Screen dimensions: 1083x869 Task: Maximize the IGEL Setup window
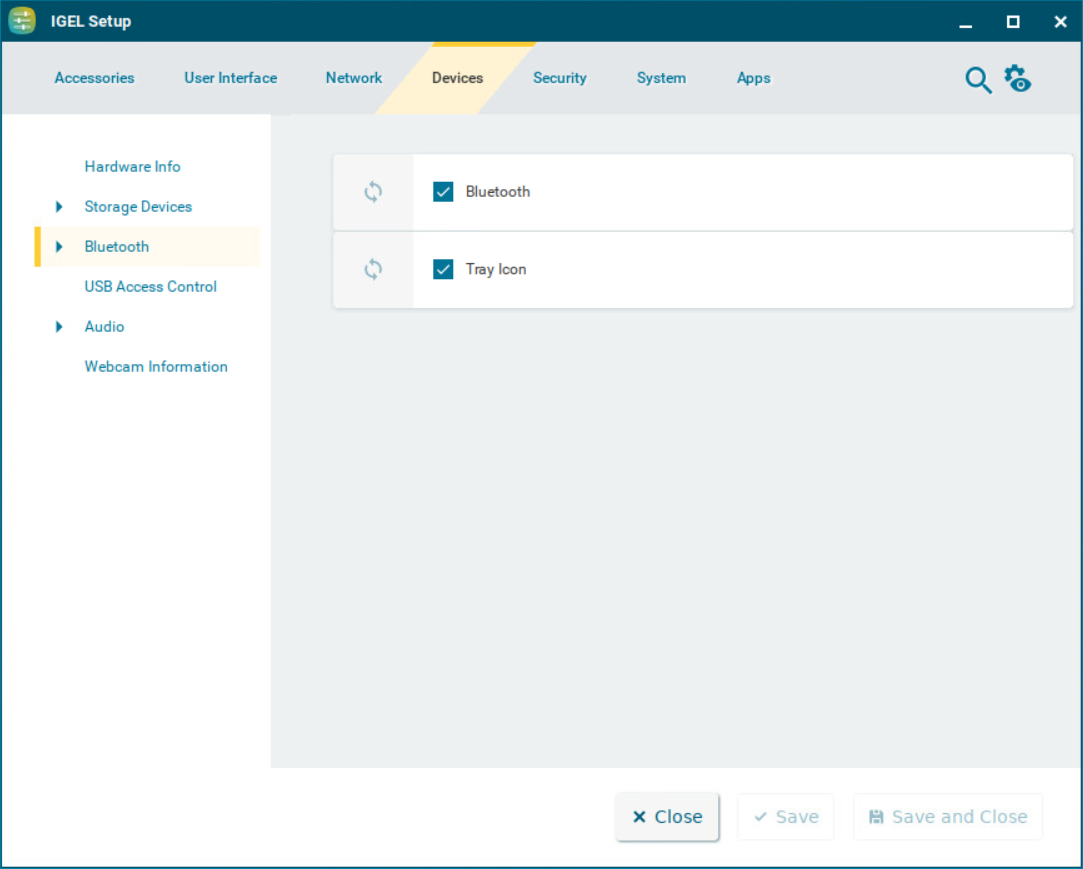point(1013,22)
